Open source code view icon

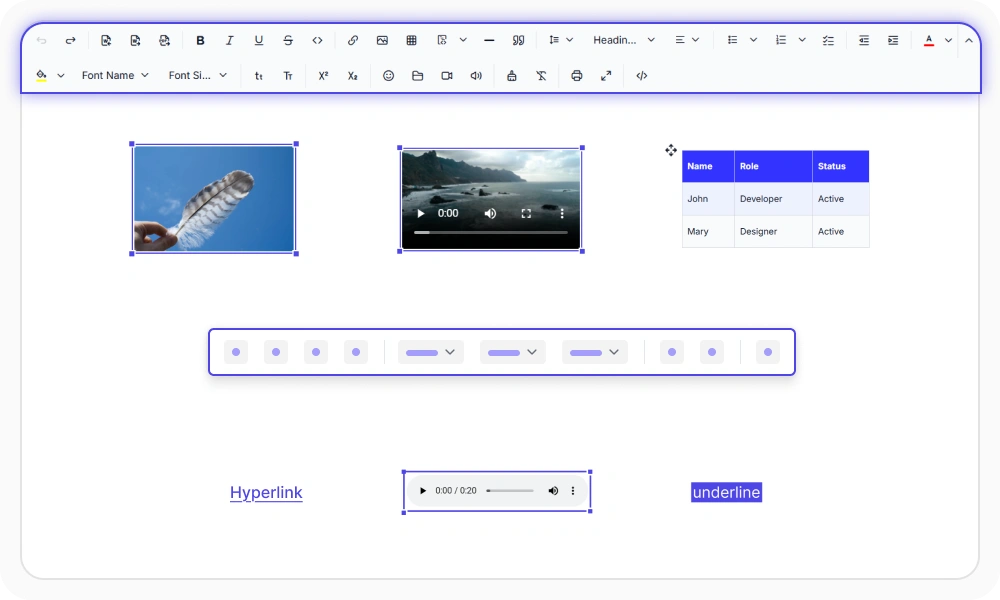642,76
